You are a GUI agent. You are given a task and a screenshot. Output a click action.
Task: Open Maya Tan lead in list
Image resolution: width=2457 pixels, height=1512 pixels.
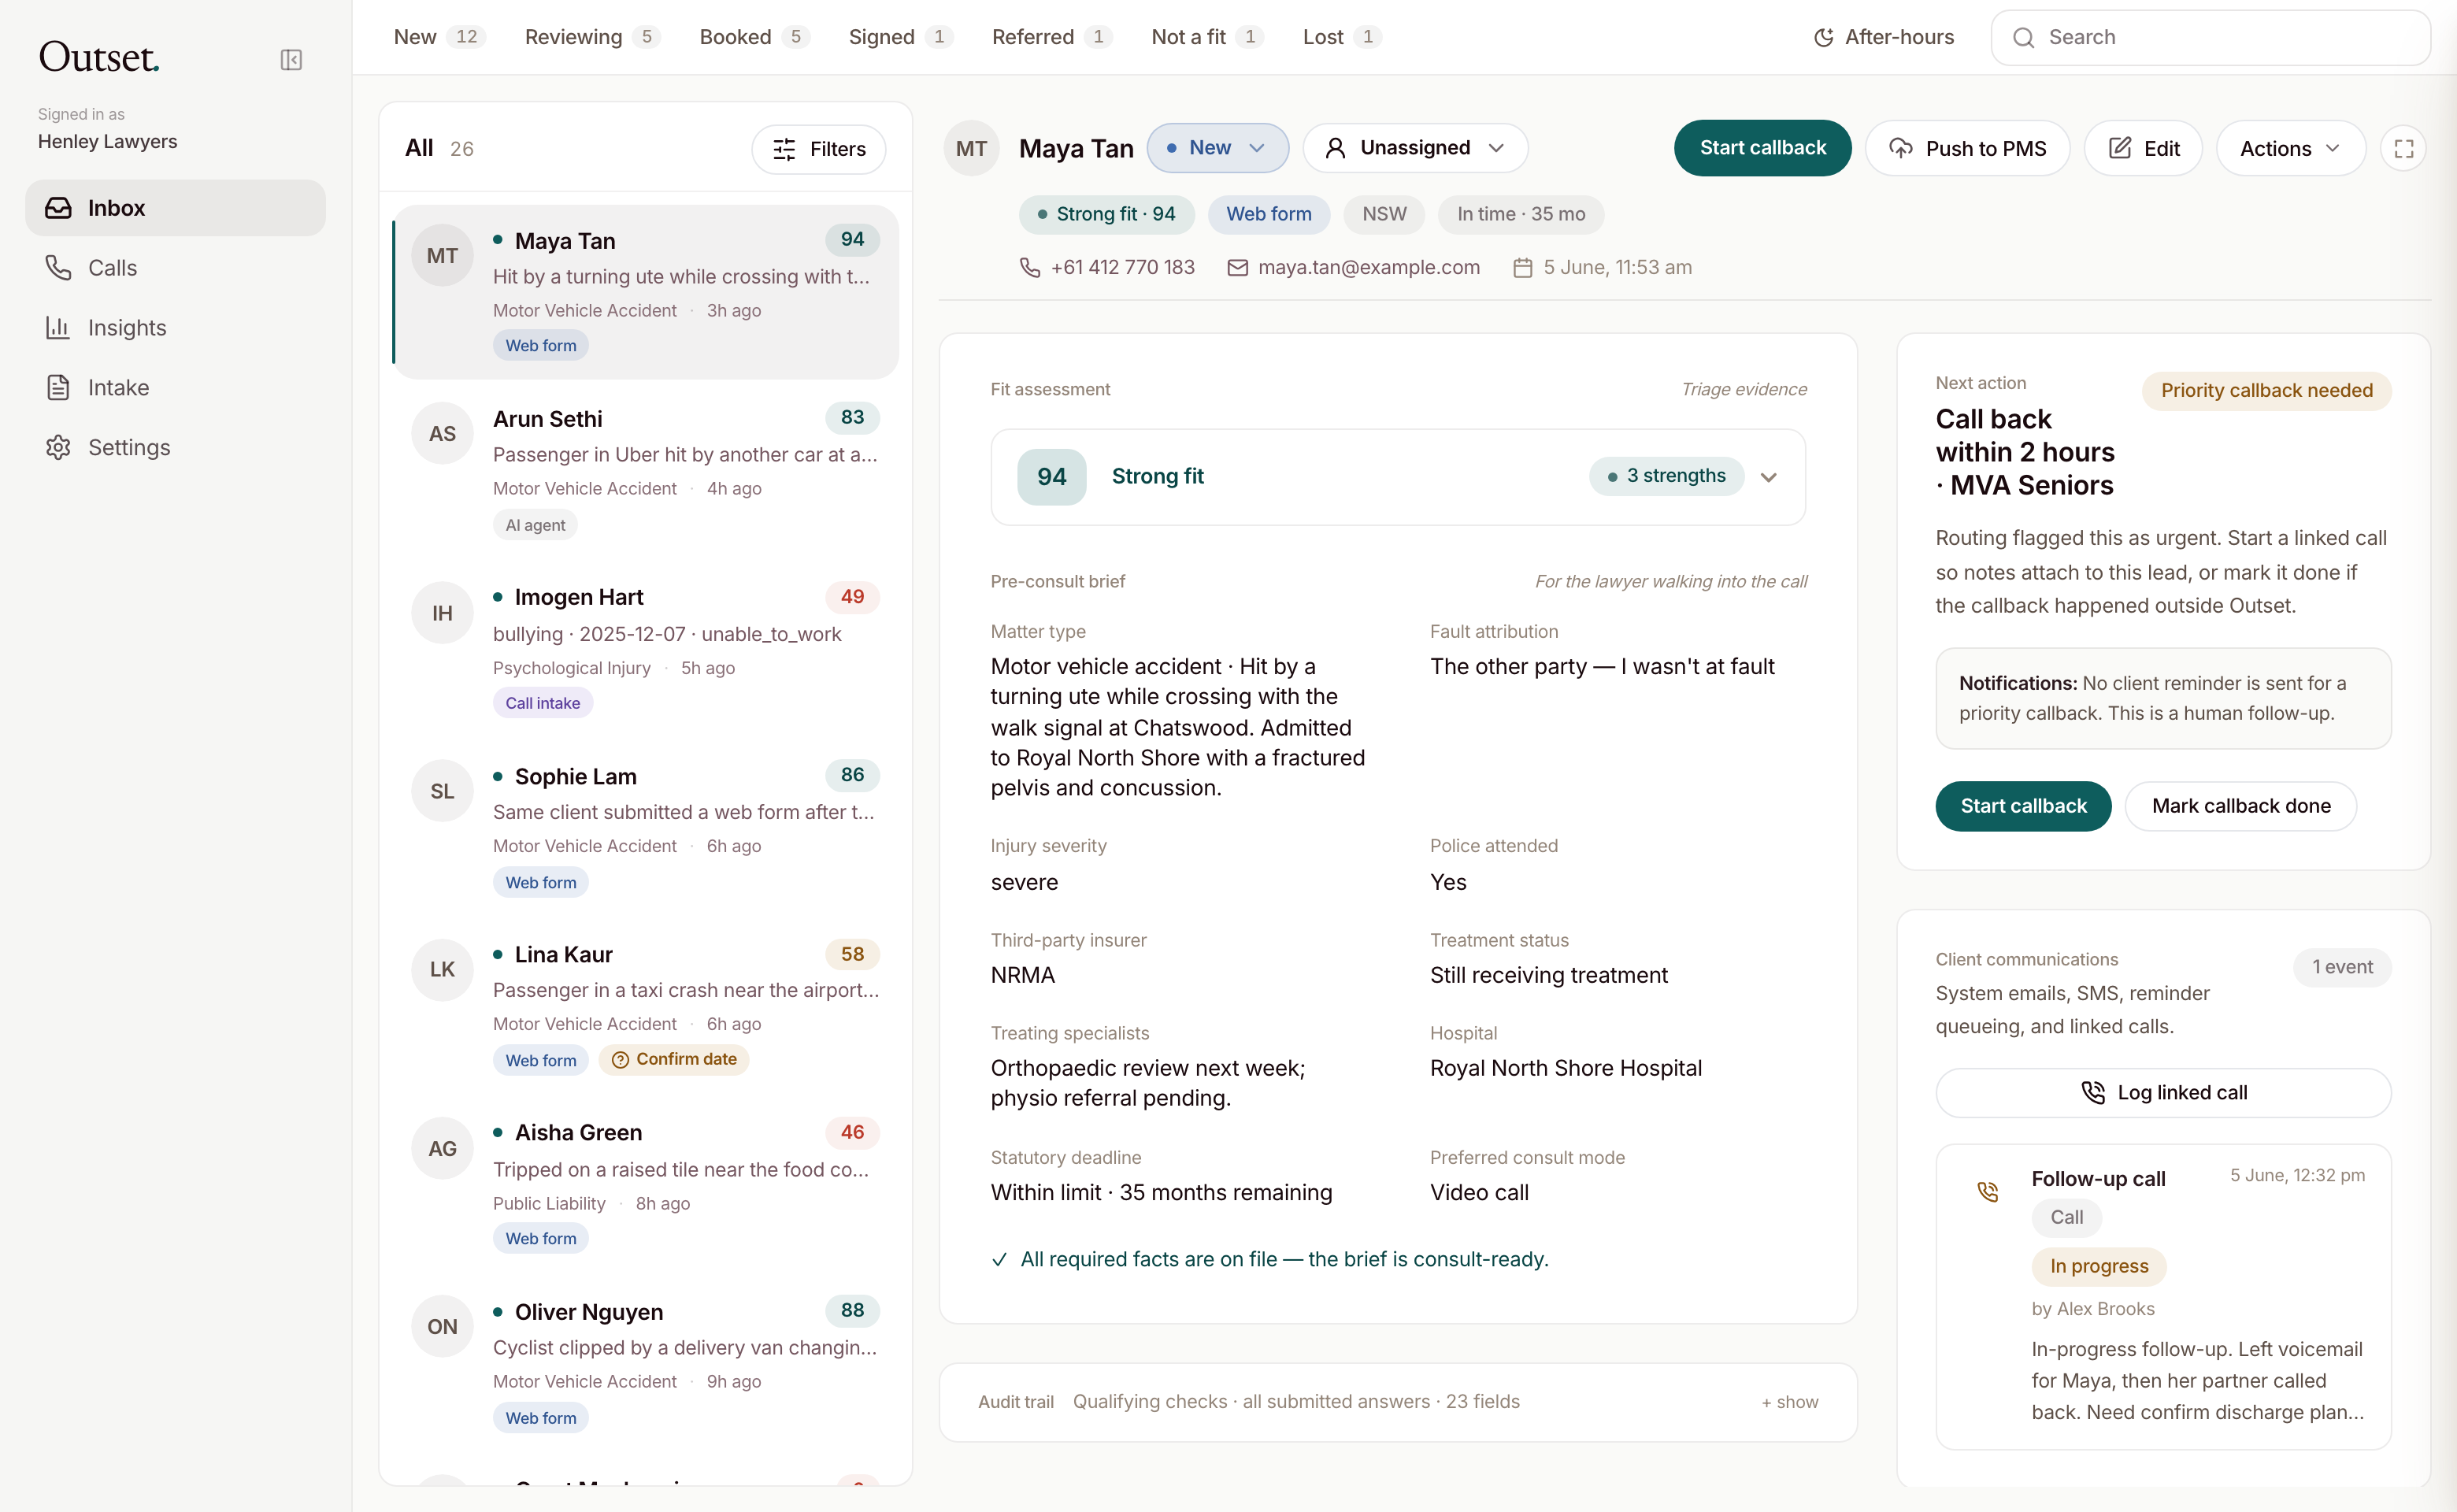[x=645, y=292]
